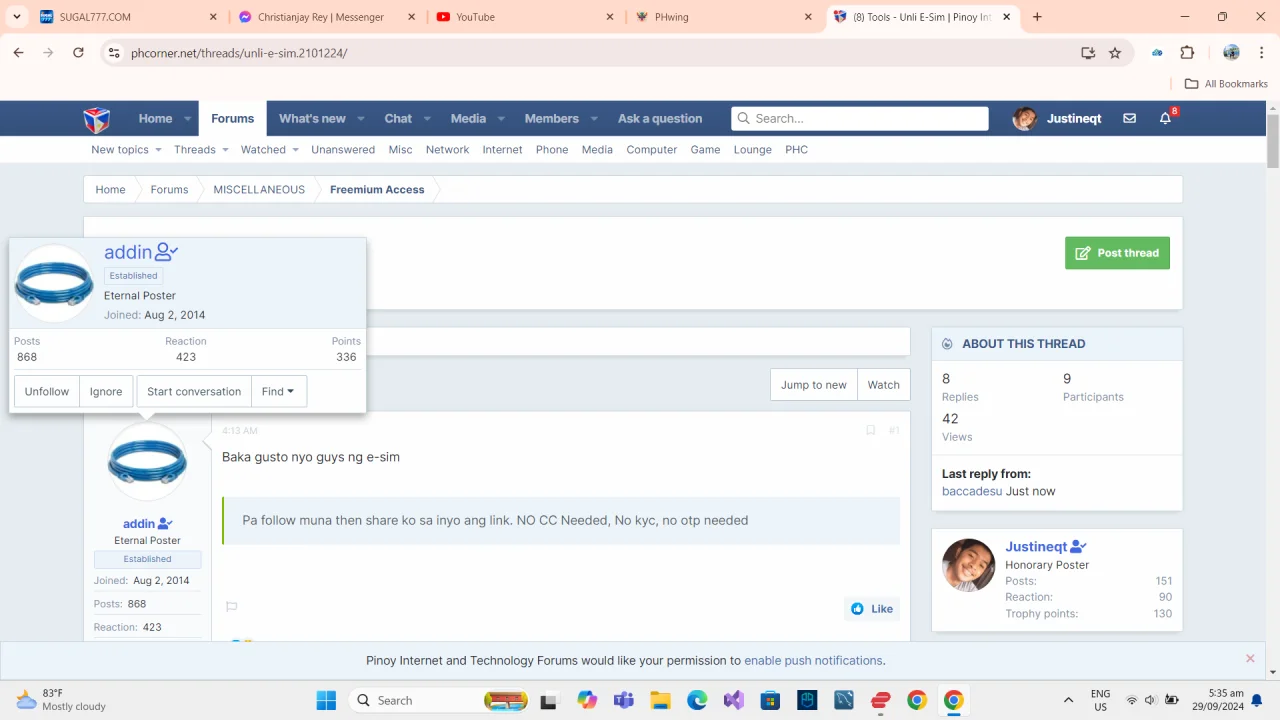Image resolution: width=1280 pixels, height=720 pixels.
Task: Click the Watch thread button
Action: [883, 385]
